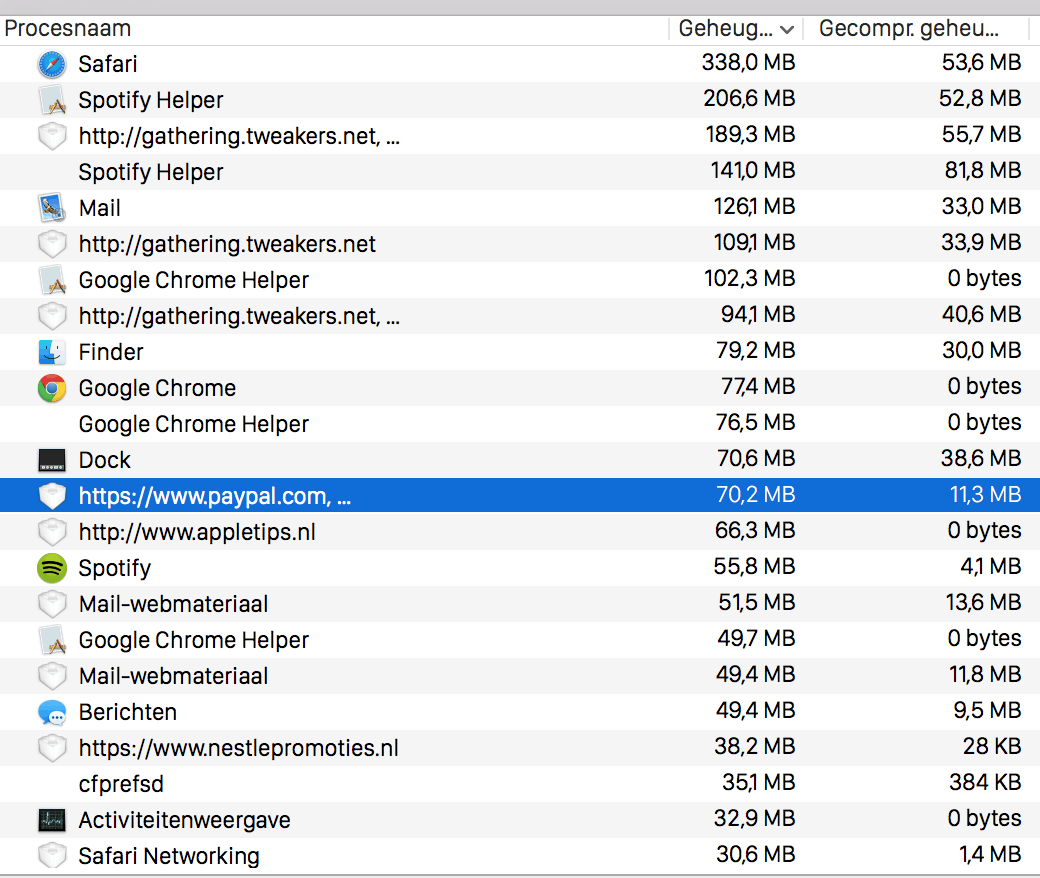
Task: Click the 28 KB compressed memory value
Action: tap(992, 746)
